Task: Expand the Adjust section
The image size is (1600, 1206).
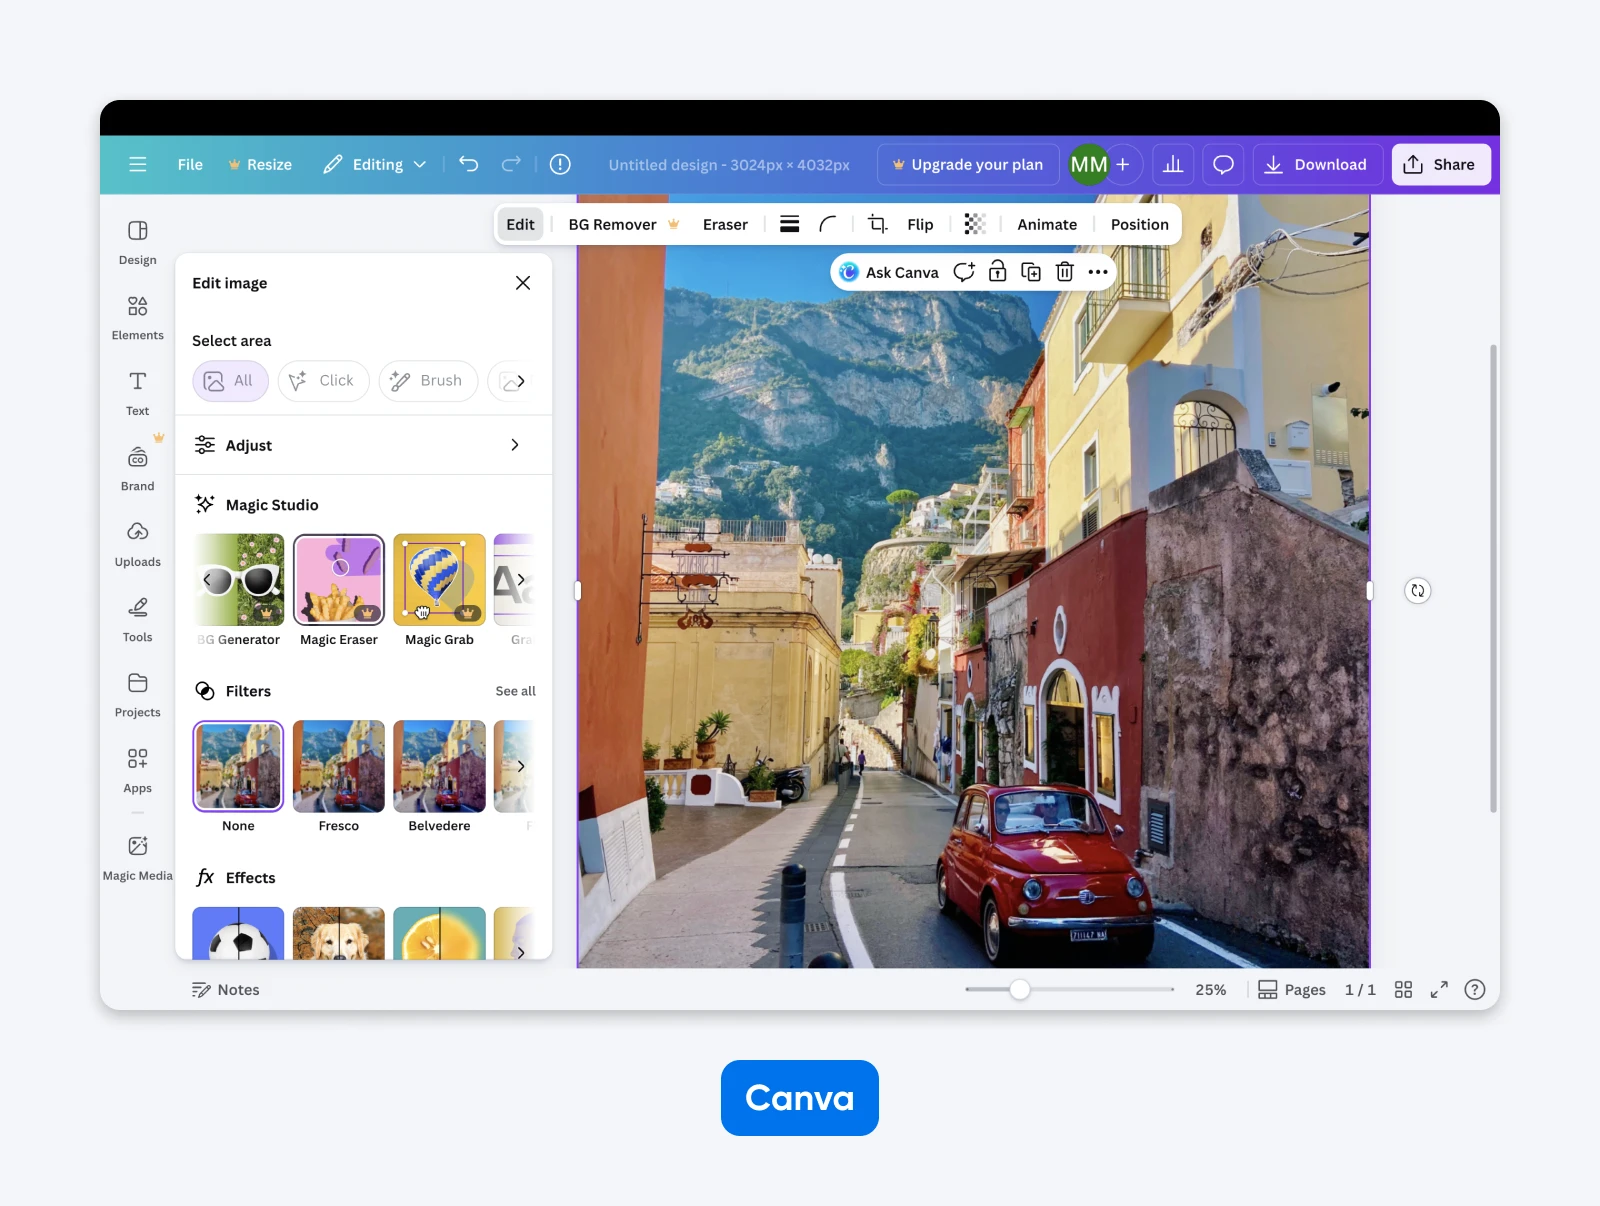Action: pyautogui.click(x=362, y=445)
